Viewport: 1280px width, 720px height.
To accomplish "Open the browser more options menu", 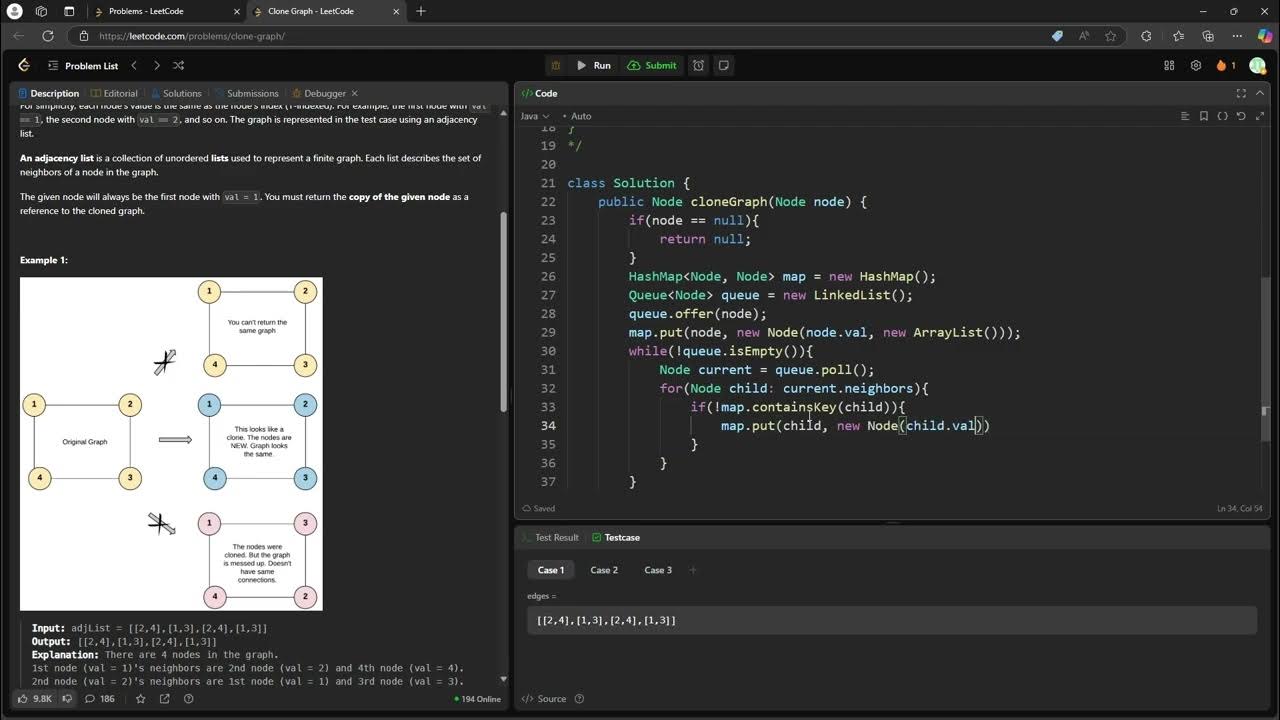I will [x=1238, y=36].
